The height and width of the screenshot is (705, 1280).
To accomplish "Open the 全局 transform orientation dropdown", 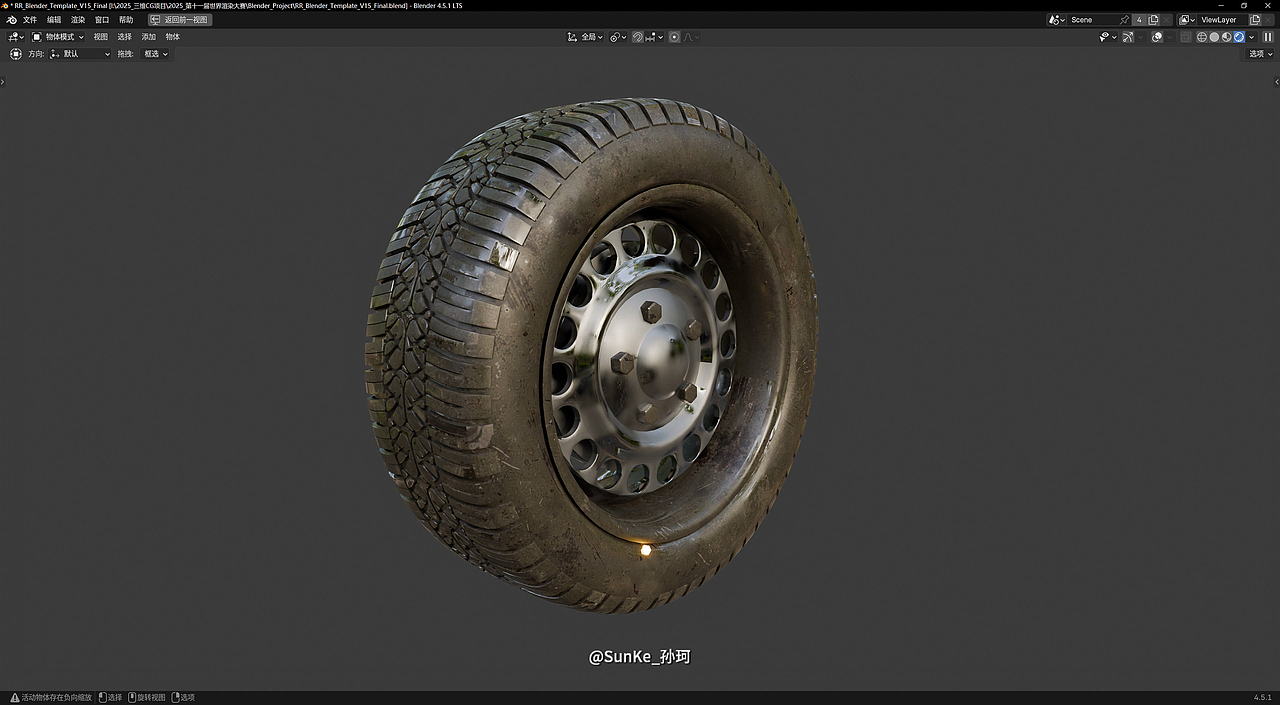I will [x=586, y=37].
